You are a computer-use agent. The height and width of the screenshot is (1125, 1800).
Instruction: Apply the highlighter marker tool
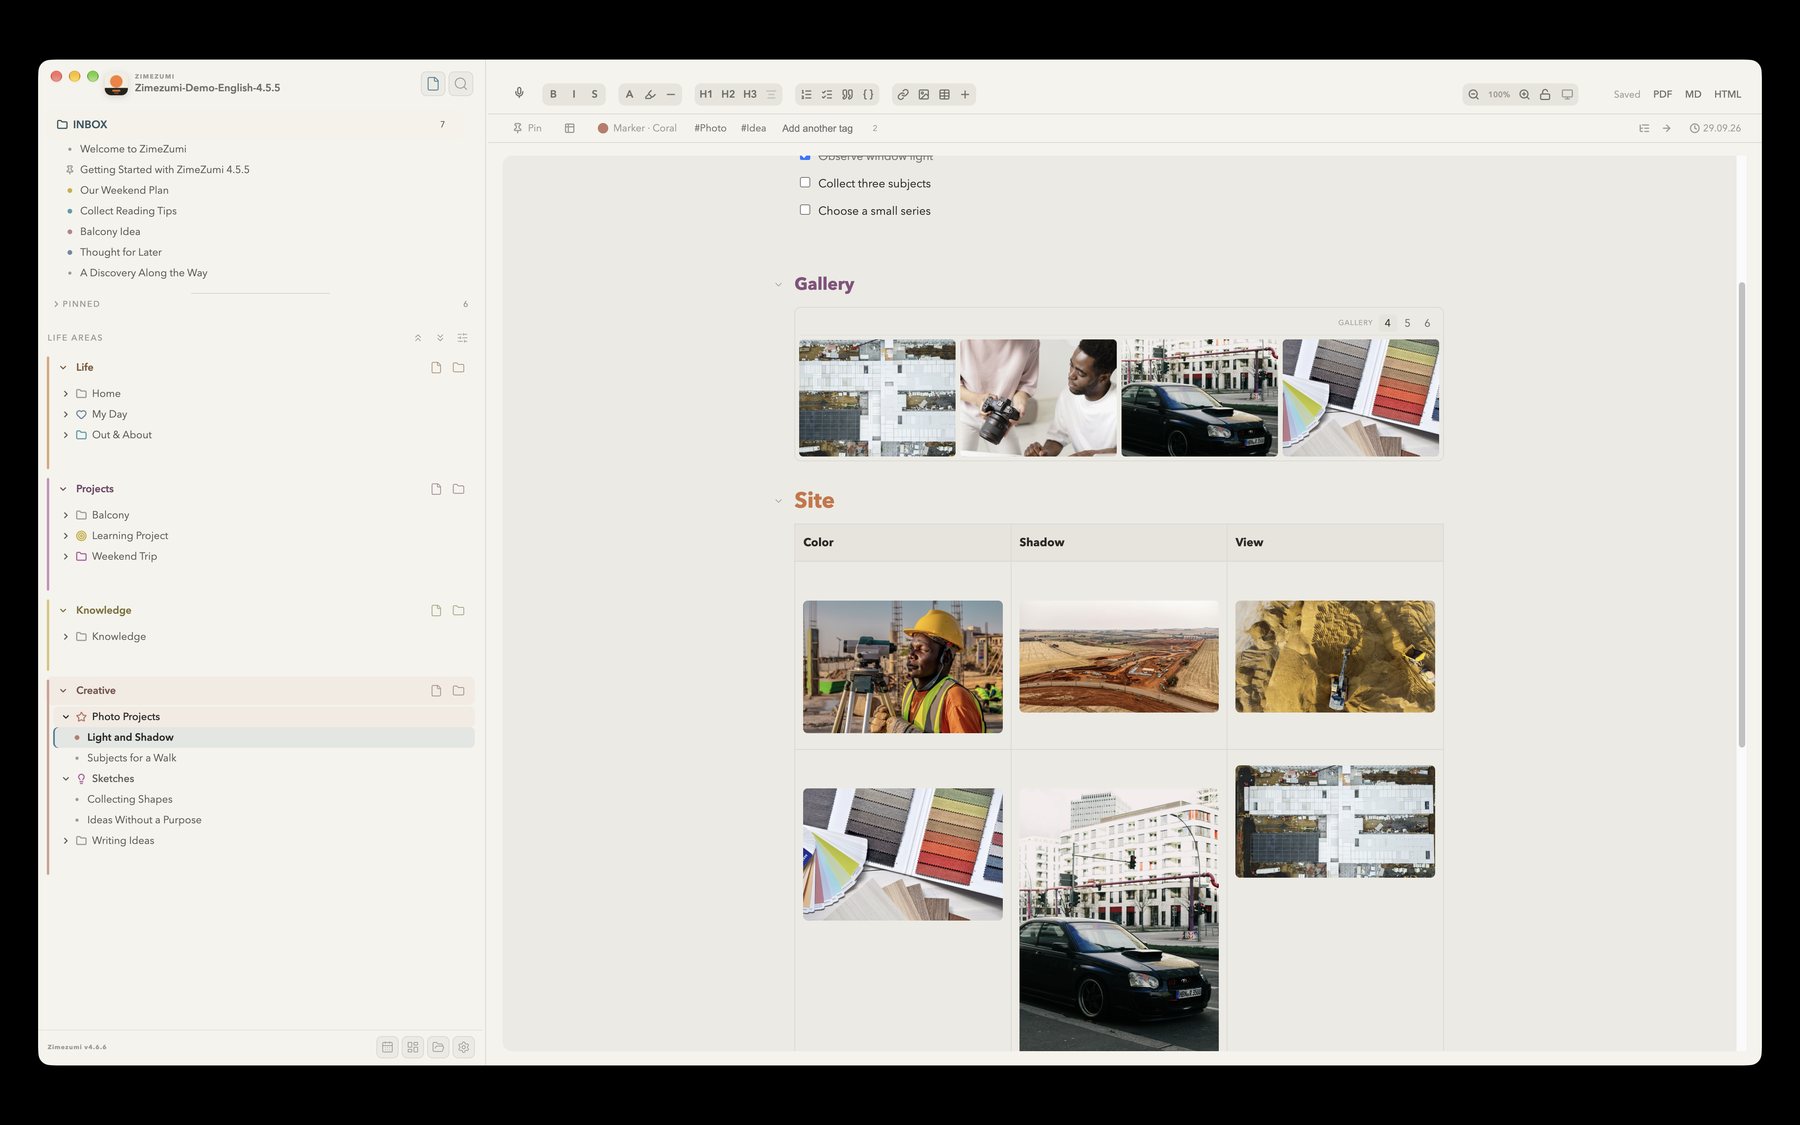click(x=650, y=94)
